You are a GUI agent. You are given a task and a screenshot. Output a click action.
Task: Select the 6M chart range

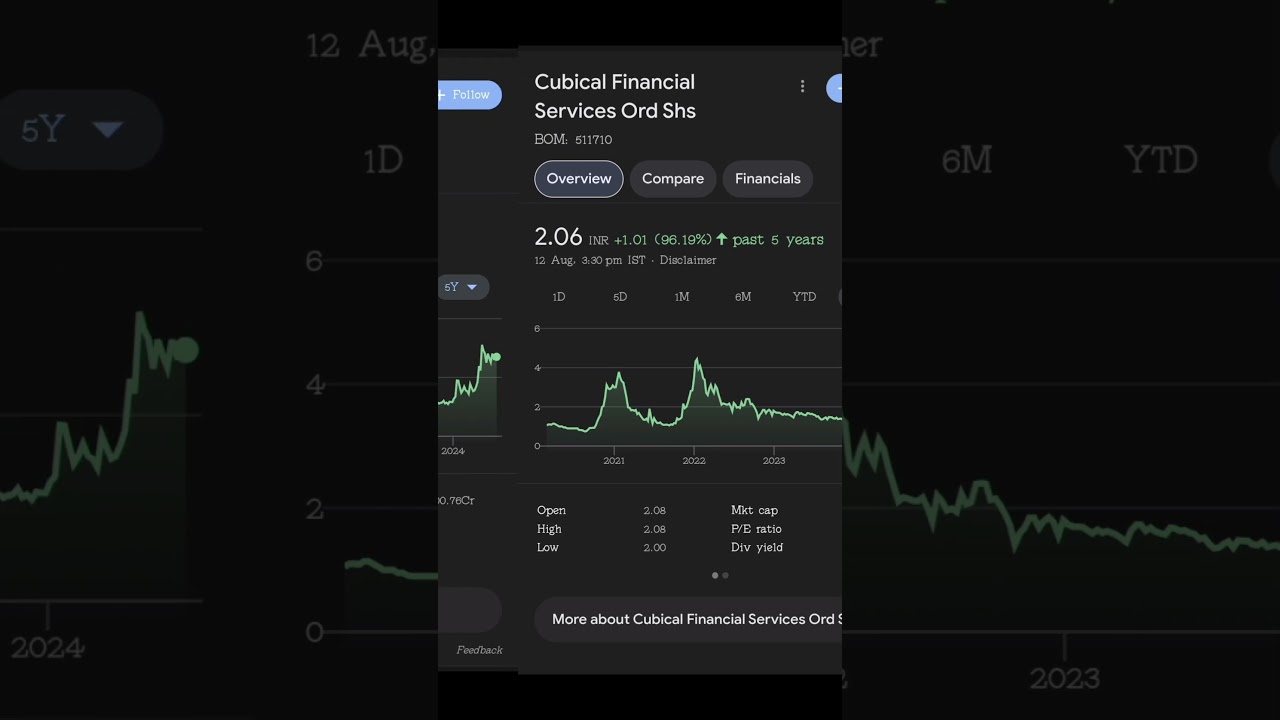tap(743, 297)
